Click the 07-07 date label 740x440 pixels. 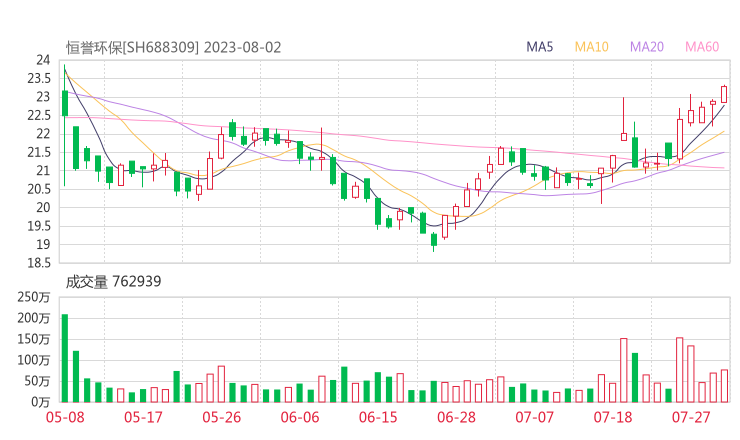(534, 417)
